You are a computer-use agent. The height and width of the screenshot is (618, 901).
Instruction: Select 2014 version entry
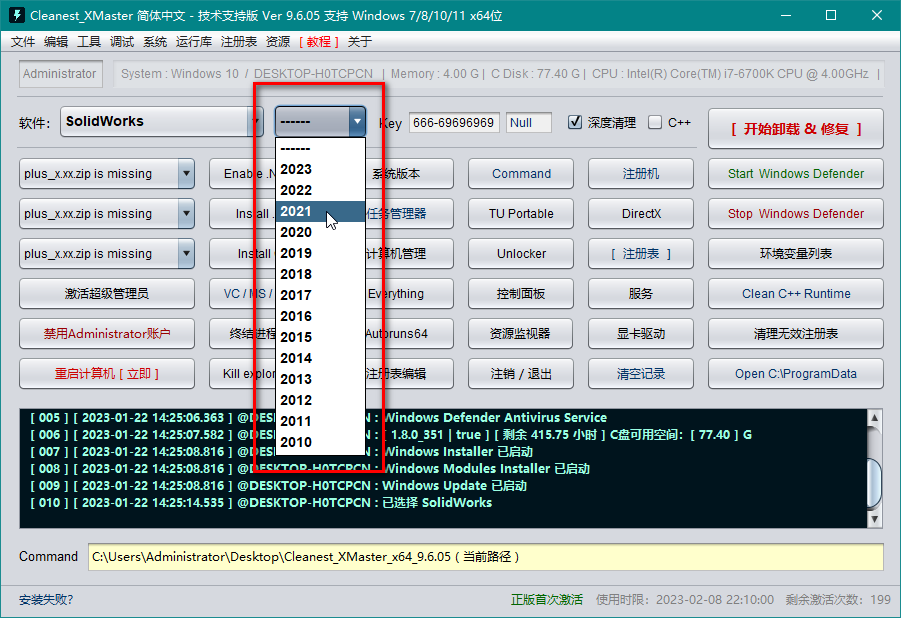pos(320,358)
